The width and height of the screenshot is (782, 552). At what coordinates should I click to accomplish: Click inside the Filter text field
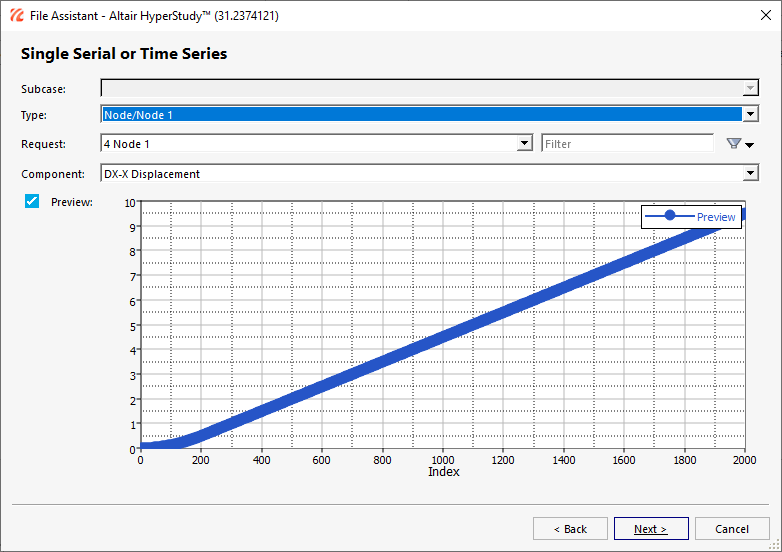click(626, 144)
